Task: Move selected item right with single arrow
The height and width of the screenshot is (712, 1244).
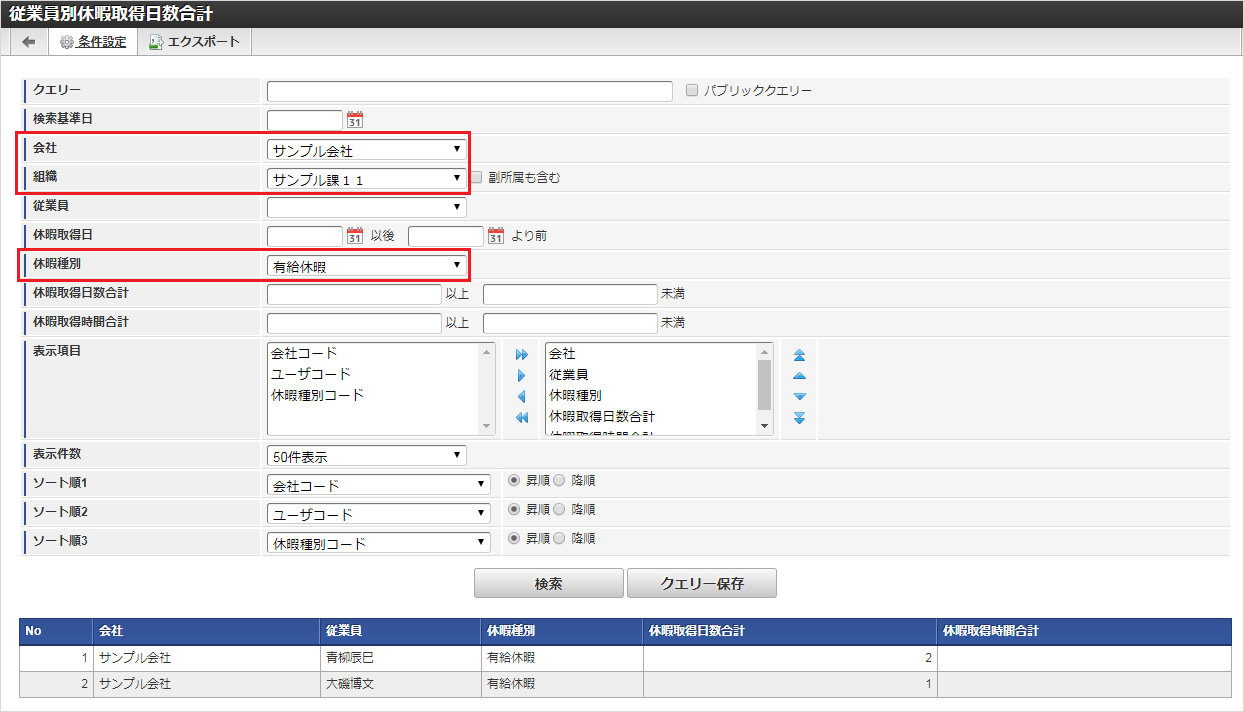Action: [x=521, y=376]
